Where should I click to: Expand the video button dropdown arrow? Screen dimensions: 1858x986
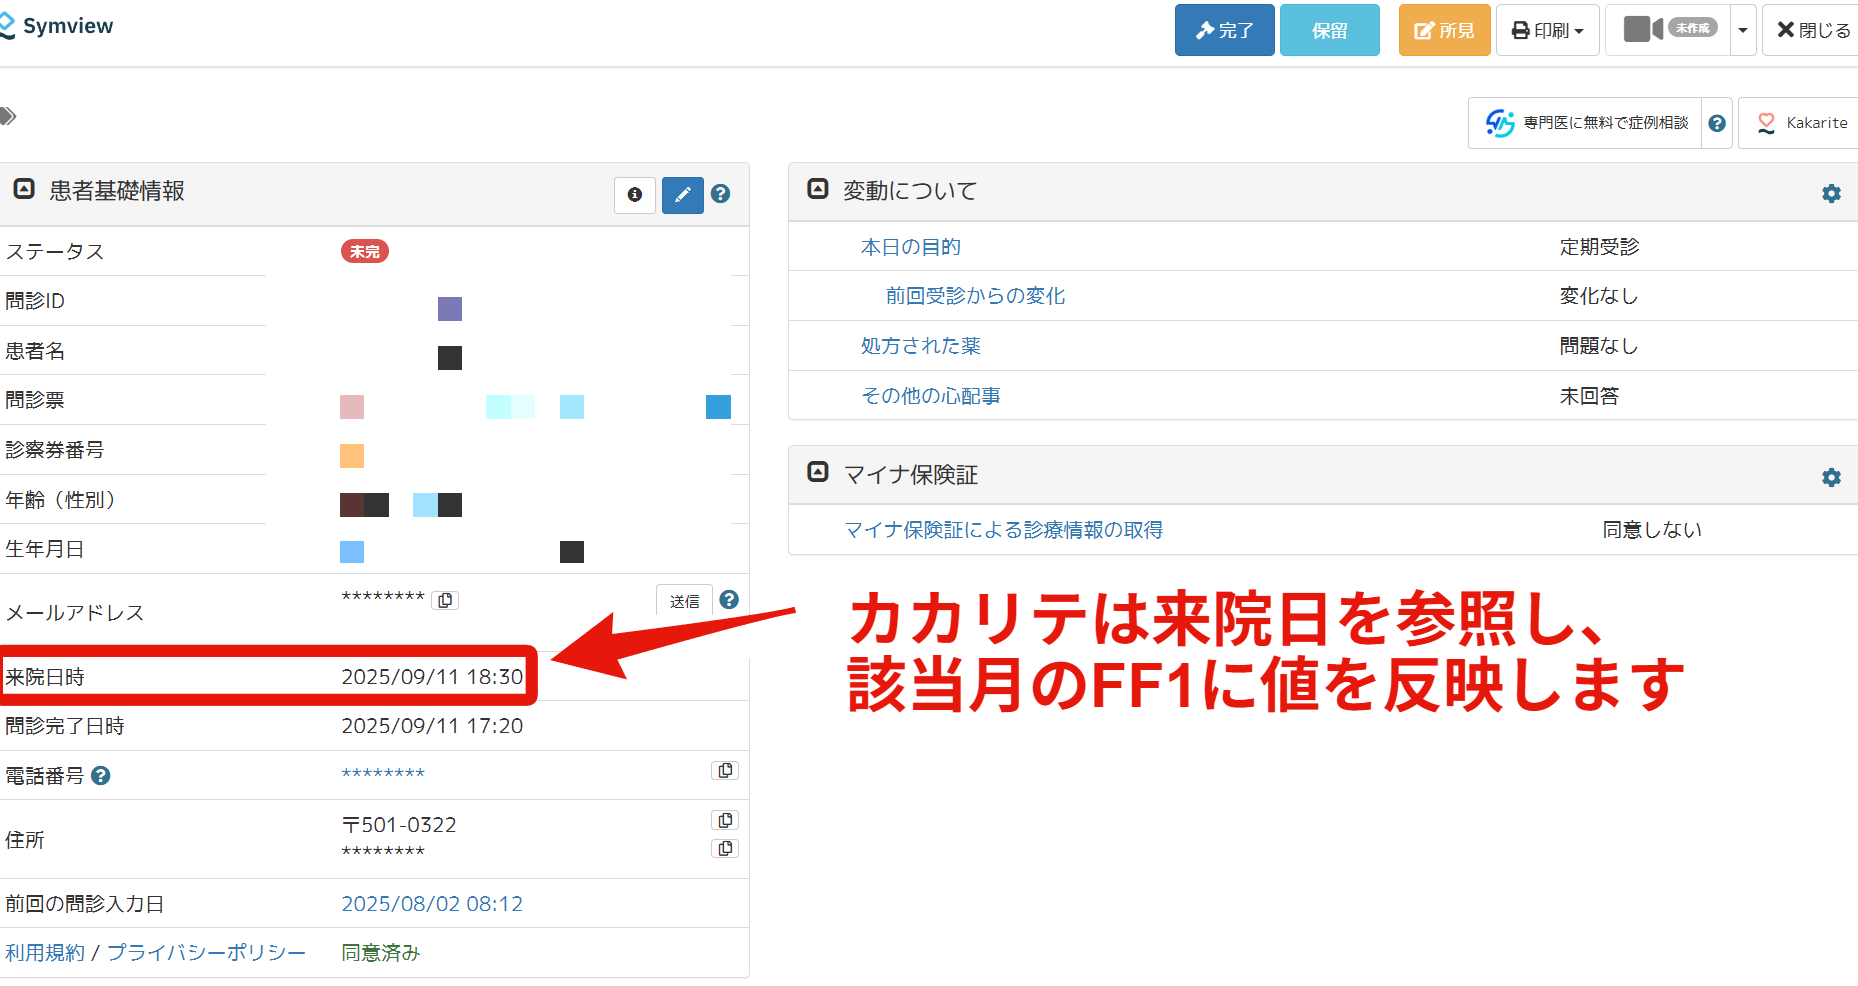pyautogui.click(x=1743, y=31)
